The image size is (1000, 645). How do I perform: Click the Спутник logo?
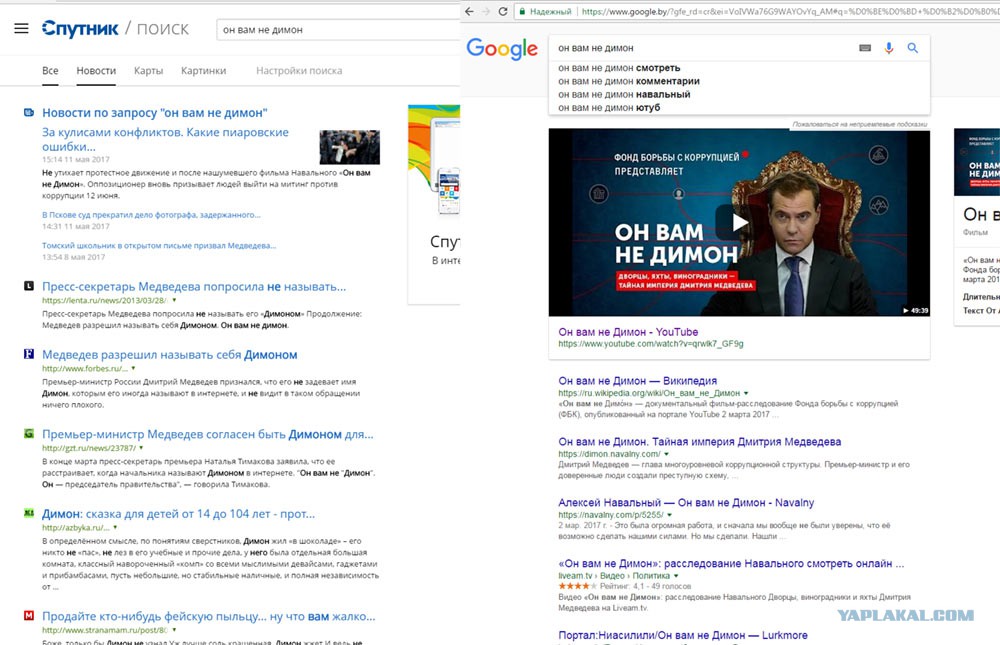[x=80, y=29]
